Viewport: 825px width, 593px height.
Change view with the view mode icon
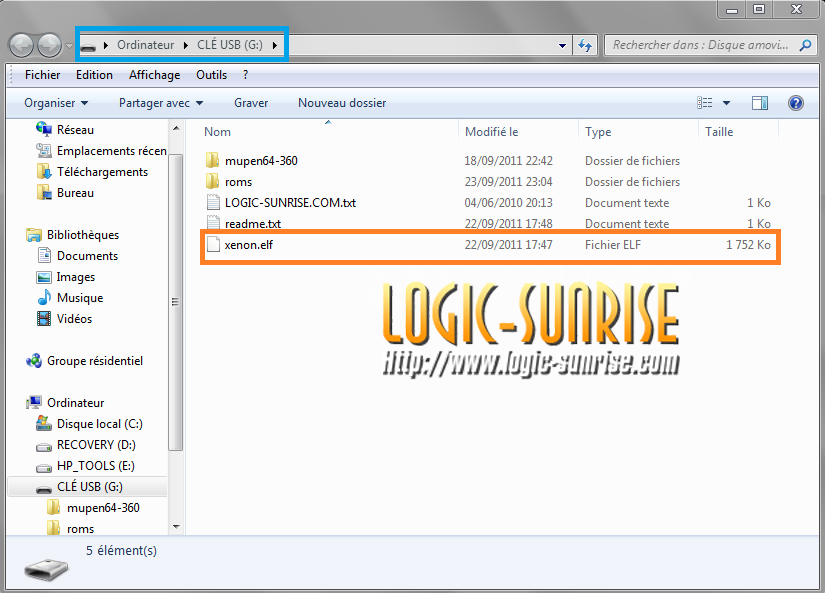tap(705, 103)
